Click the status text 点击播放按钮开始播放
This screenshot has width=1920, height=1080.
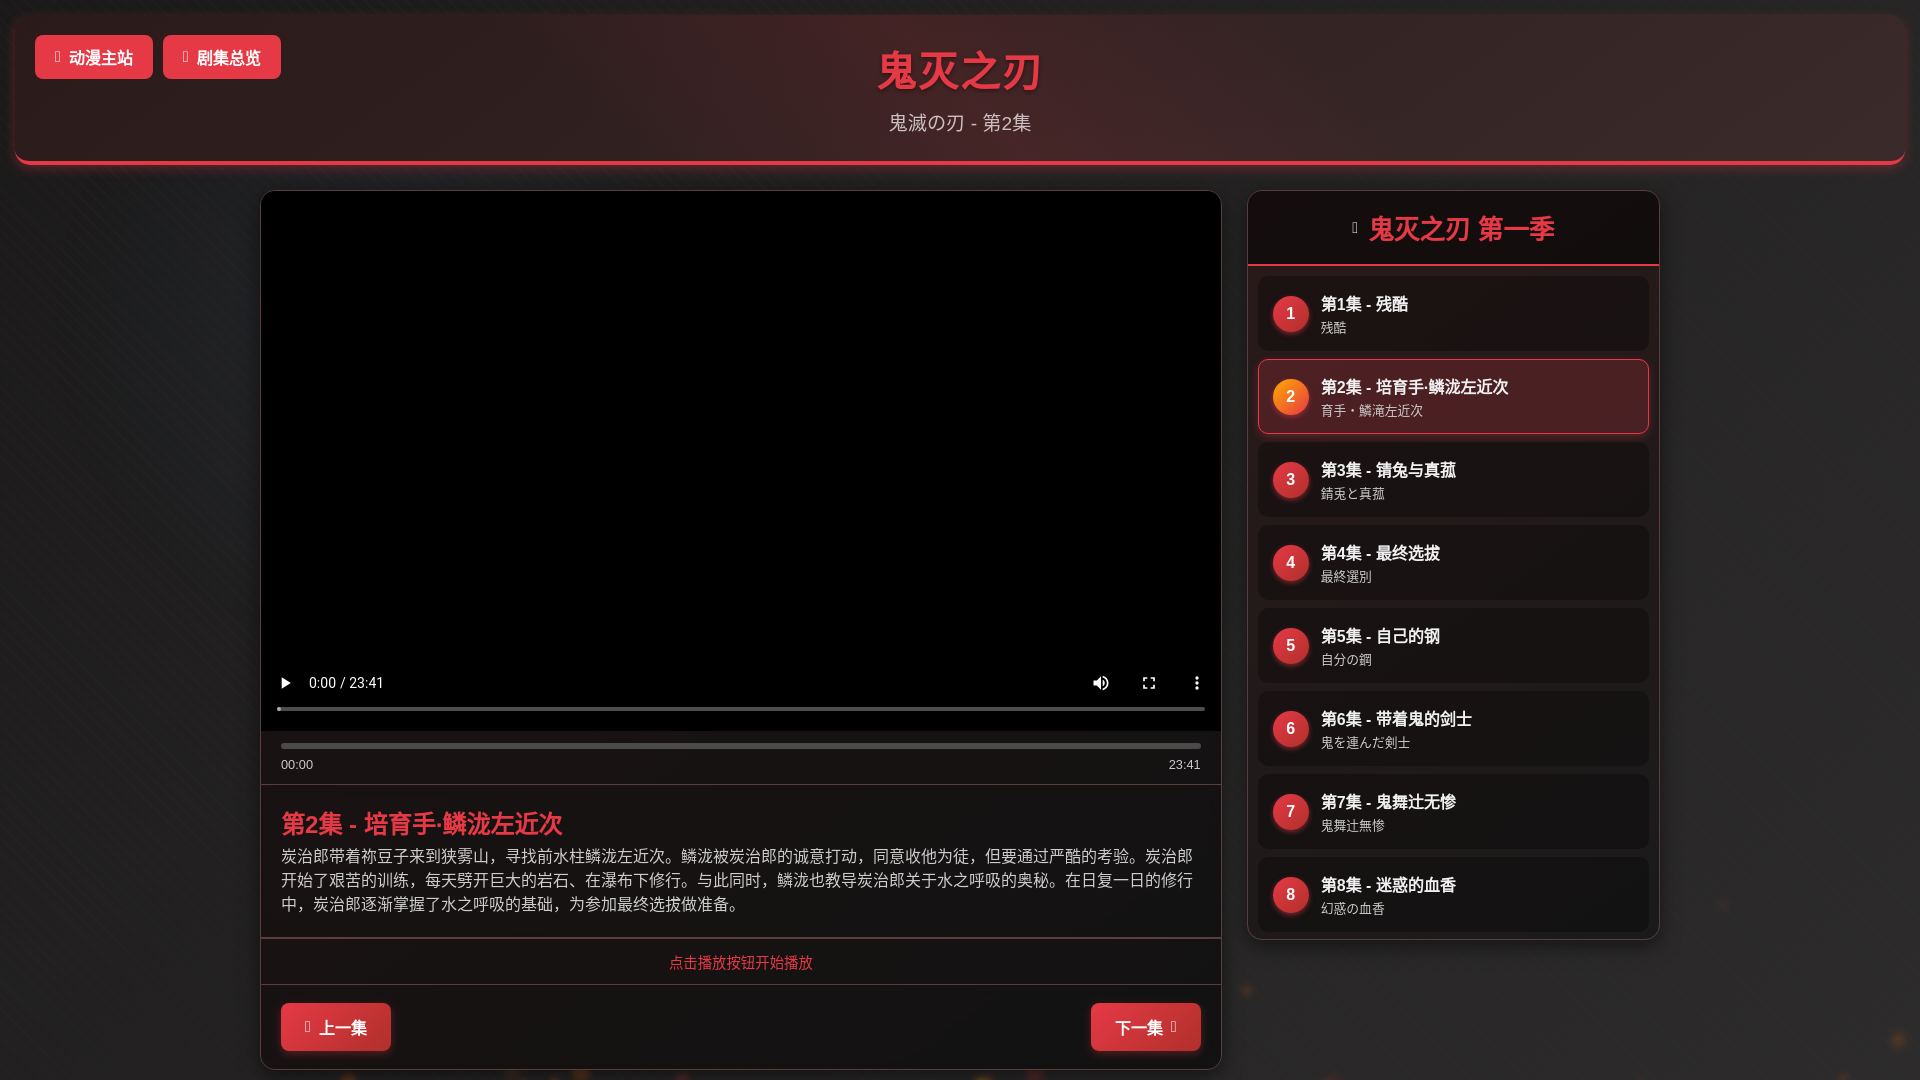point(741,962)
